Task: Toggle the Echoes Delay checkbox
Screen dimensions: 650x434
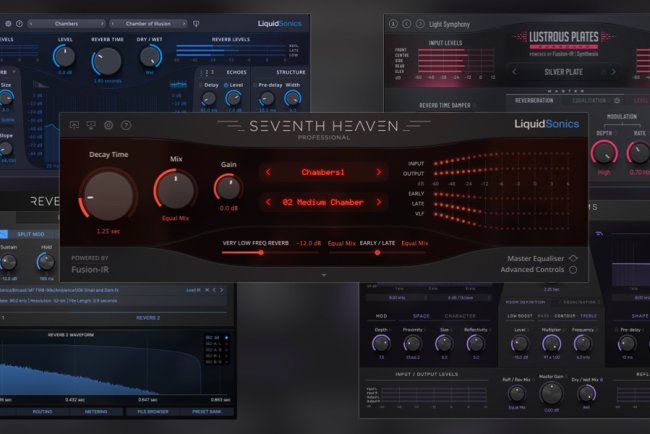Action: coord(200,85)
